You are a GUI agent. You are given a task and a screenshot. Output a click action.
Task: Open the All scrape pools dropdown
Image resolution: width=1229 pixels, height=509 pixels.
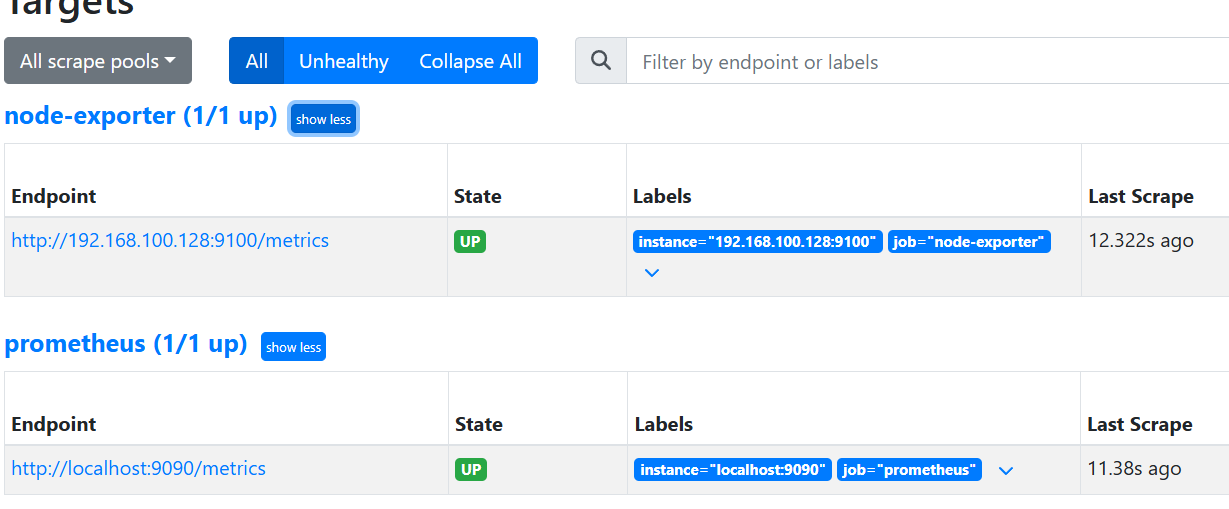click(98, 61)
